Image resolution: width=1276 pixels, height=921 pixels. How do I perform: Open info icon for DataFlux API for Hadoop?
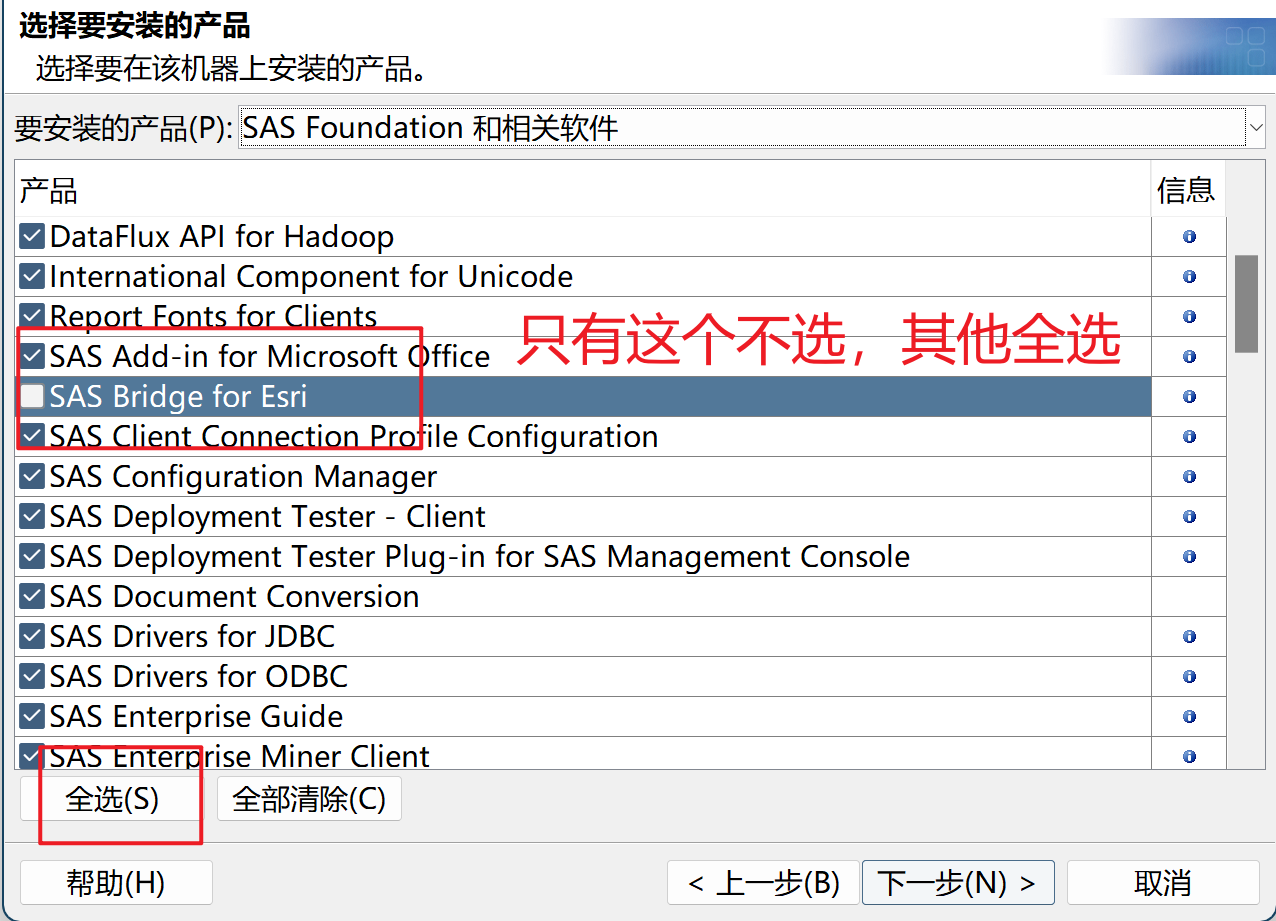pos(1189,237)
